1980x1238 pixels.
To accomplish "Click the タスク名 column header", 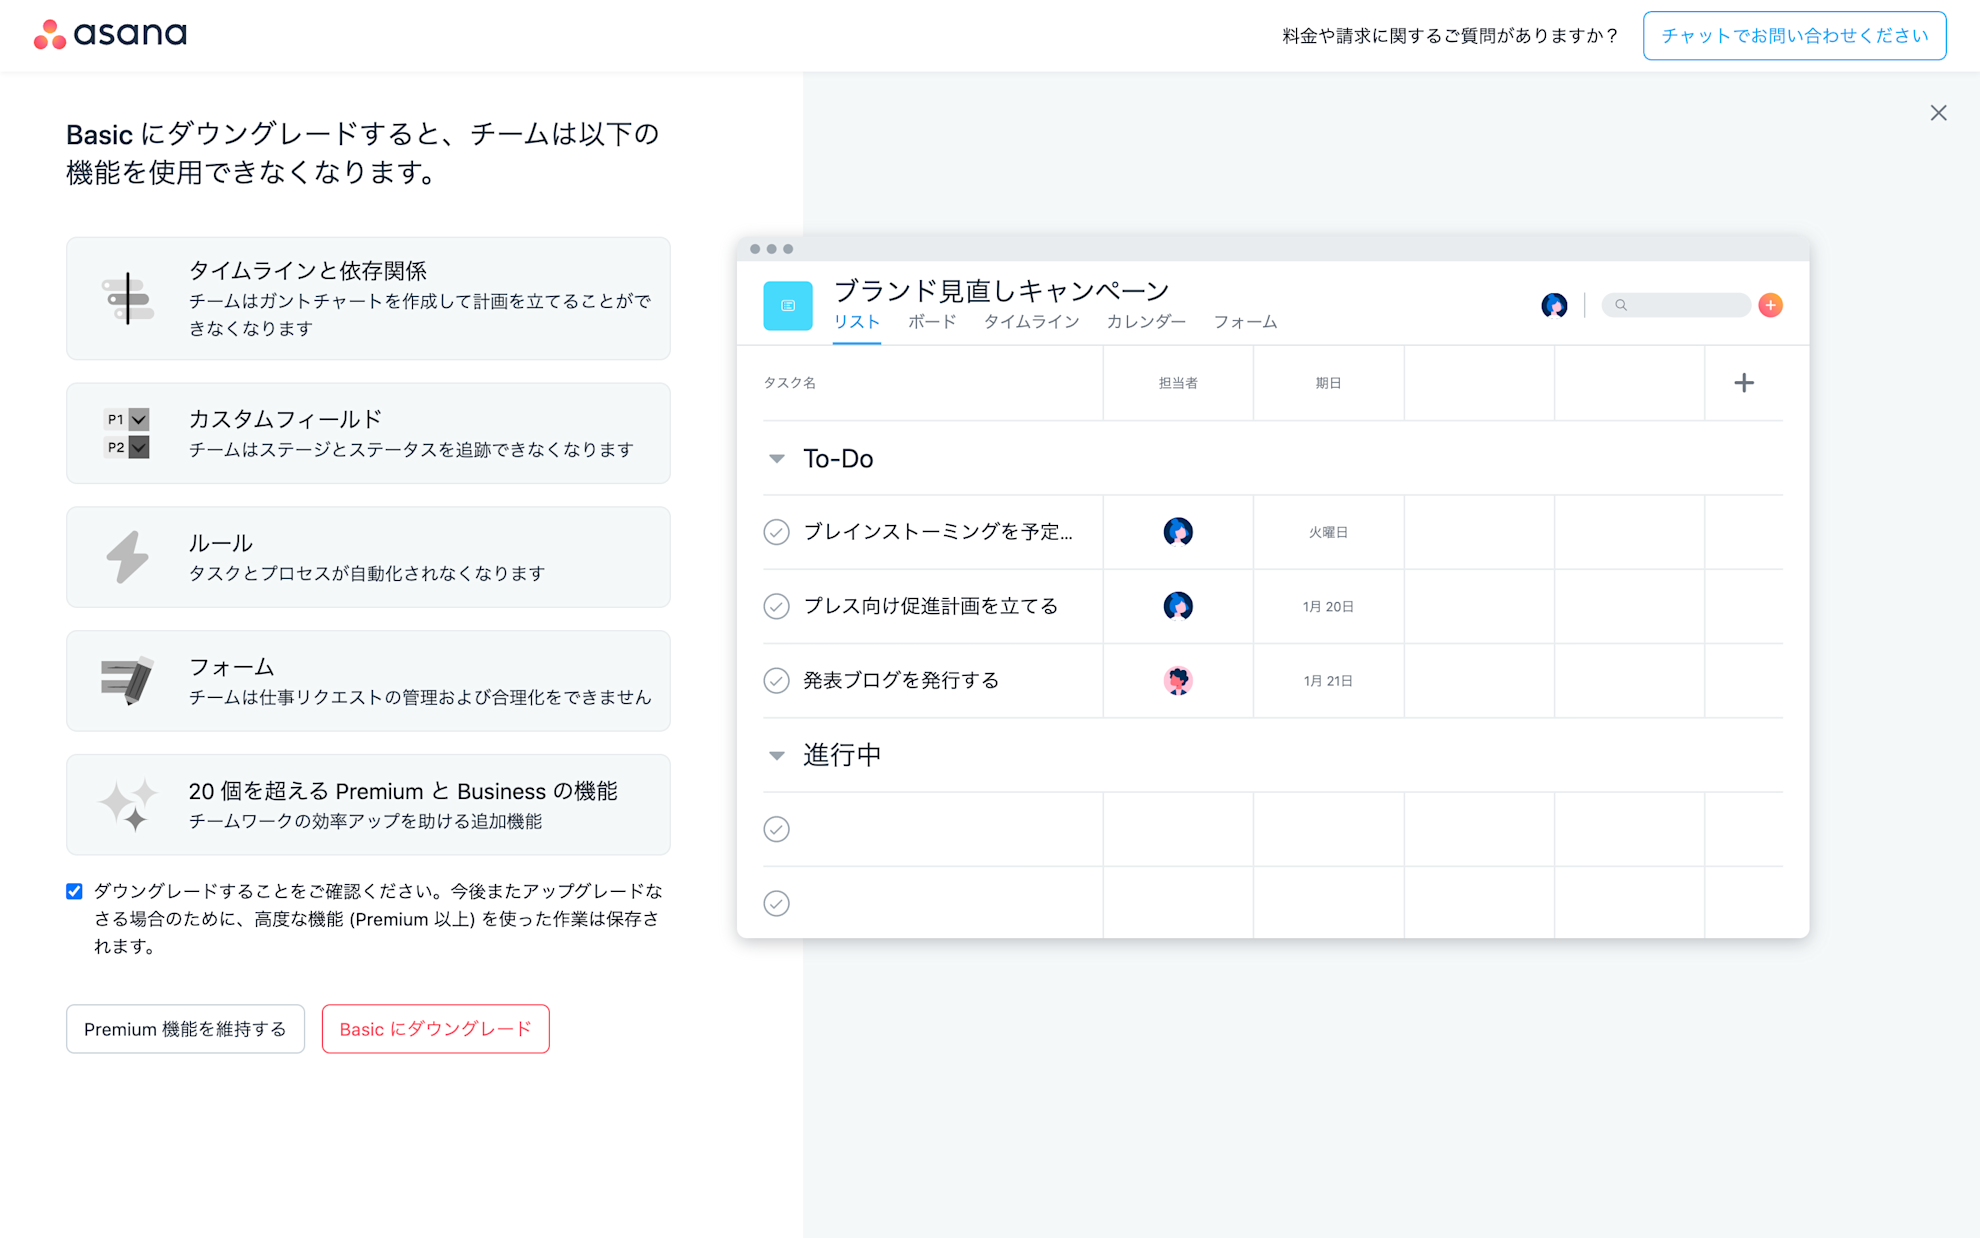I will (790, 383).
